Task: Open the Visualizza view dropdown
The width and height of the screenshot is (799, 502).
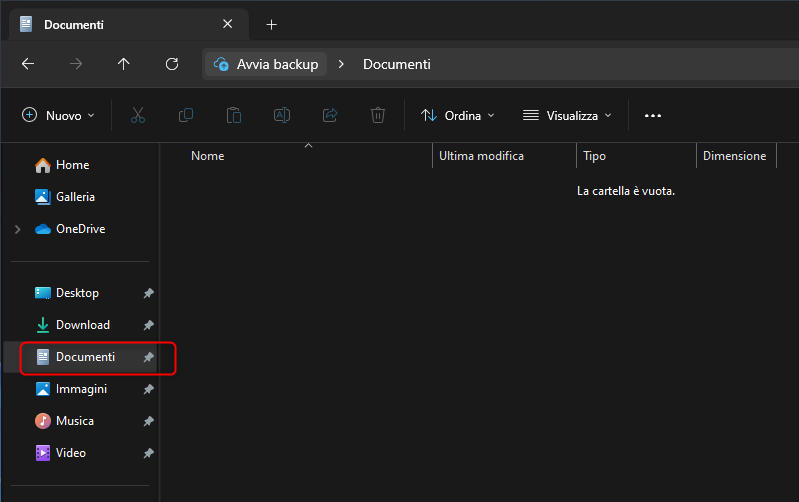Action: tap(567, 116)
